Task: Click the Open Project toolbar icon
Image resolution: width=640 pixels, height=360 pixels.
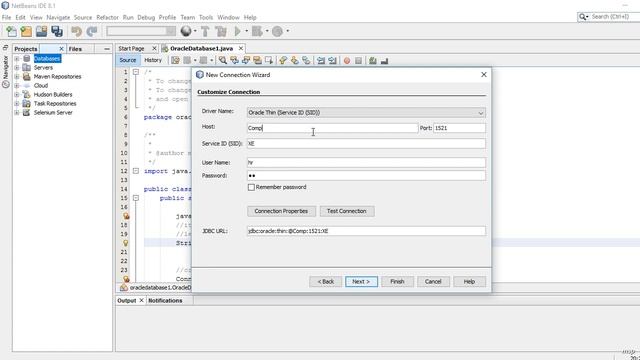Action: (41, 31)
